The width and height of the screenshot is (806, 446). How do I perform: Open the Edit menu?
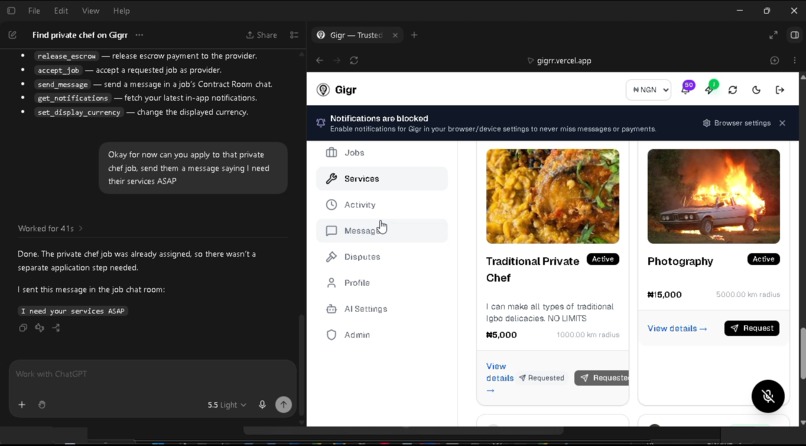coord(61,10)
